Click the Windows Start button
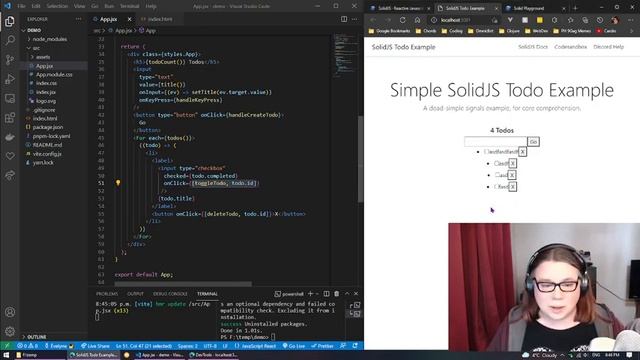Viewport: 640px width, 360px height. tap(6, 355)
